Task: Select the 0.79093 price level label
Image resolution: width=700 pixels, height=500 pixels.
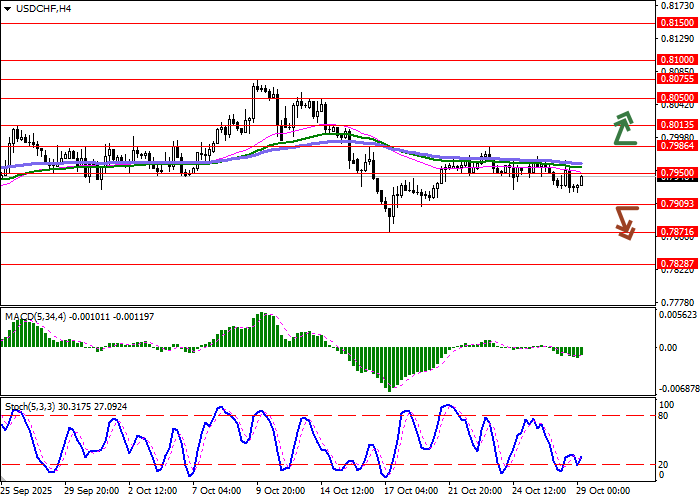Action: 678,204
